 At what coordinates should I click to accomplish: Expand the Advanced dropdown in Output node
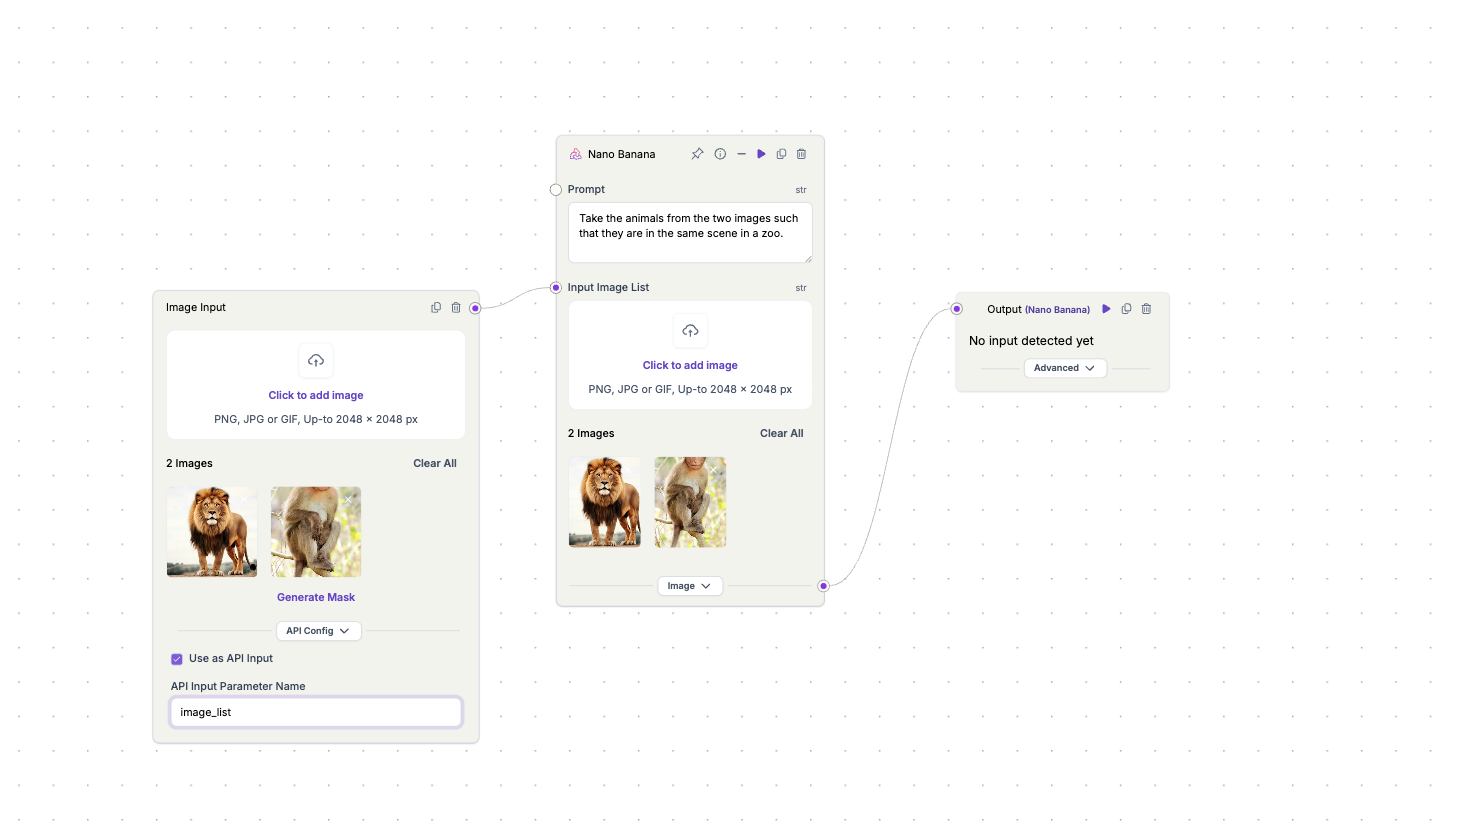click(1064, 368)
